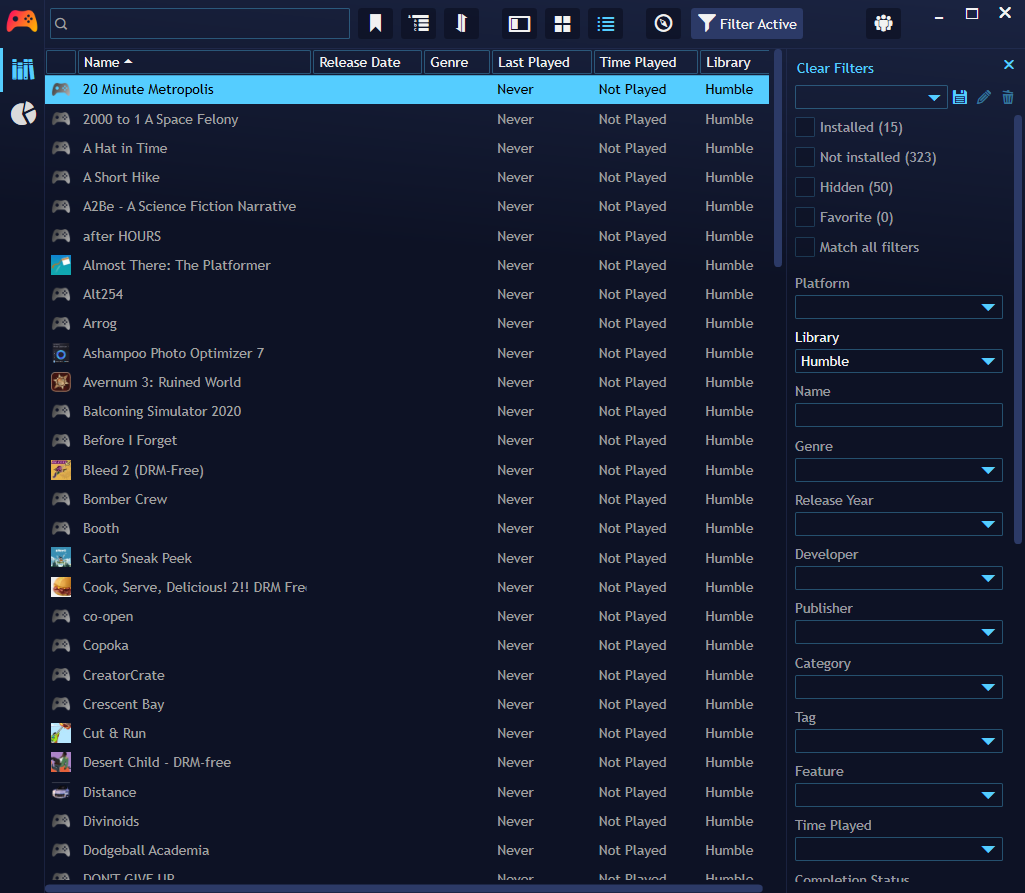The image size is (1025, 893).
Task: Open the Library dropdown showing Humble
Action: pyautogui.click(x=898, y=362)
